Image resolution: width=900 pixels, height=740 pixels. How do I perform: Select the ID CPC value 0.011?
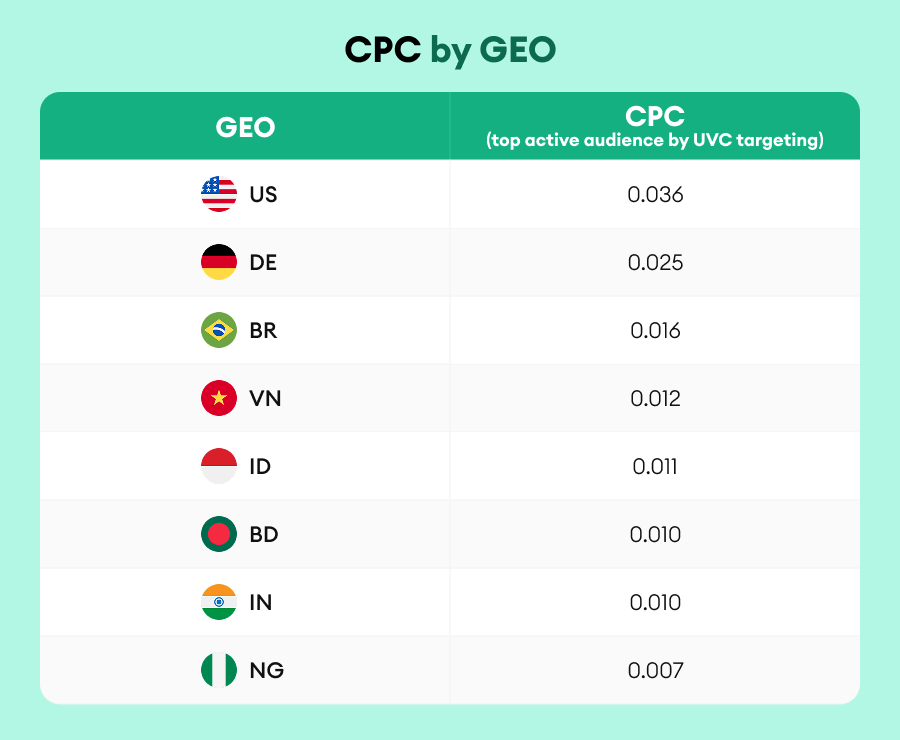tap(655, 466)
